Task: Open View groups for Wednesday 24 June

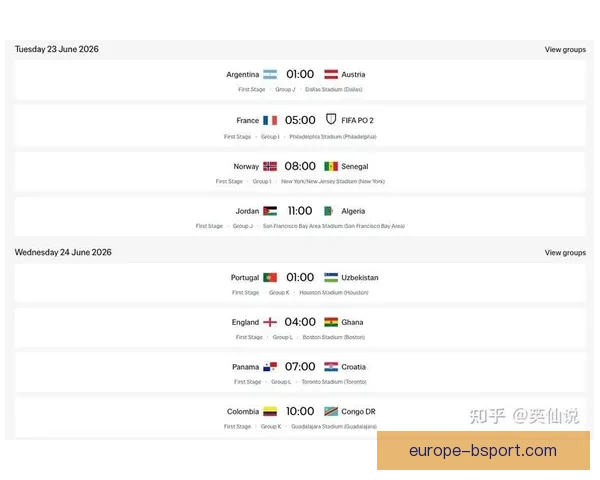Action: [x=565, y=253]
